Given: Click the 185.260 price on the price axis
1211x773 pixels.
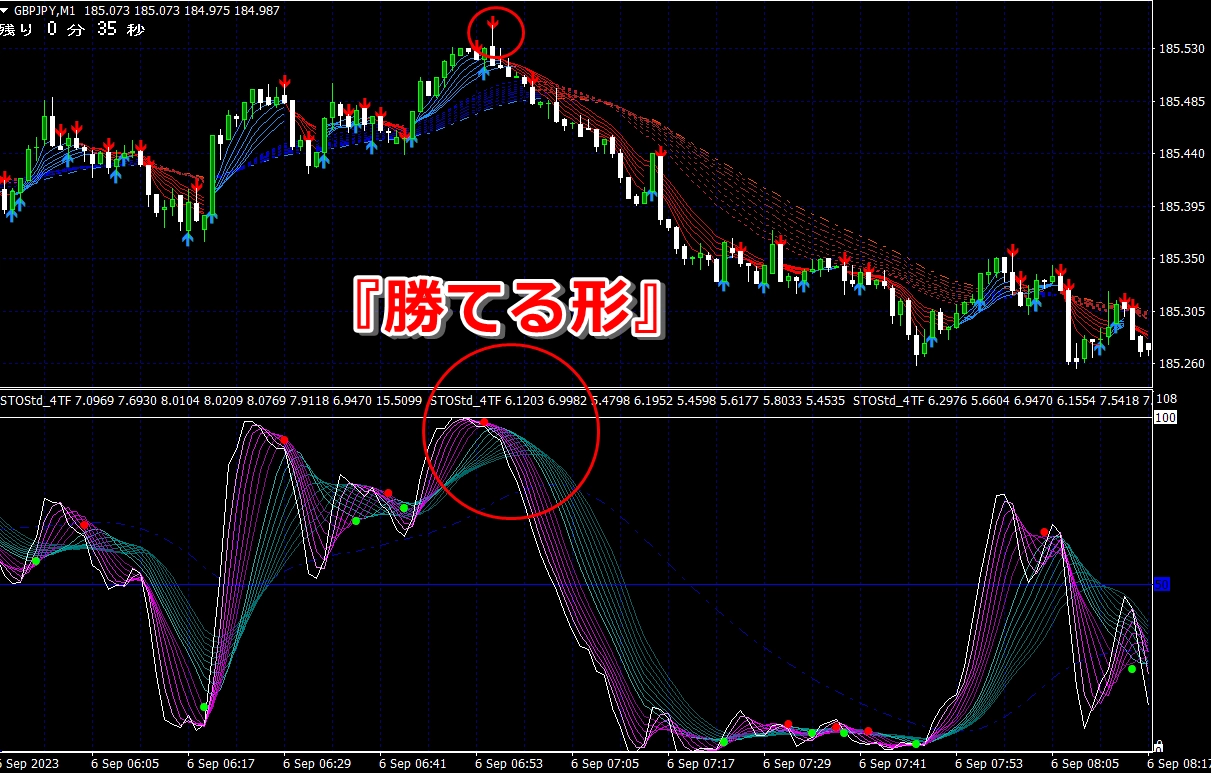Looking at the screenshot, I should coord(1180,364).
